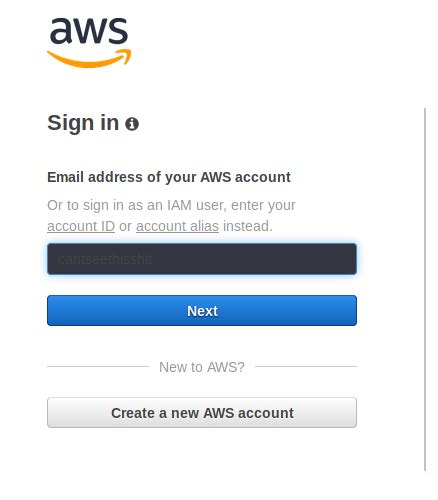Click the faint text inside the email field
Screen dimensions: 438x500
pos(105,259)
